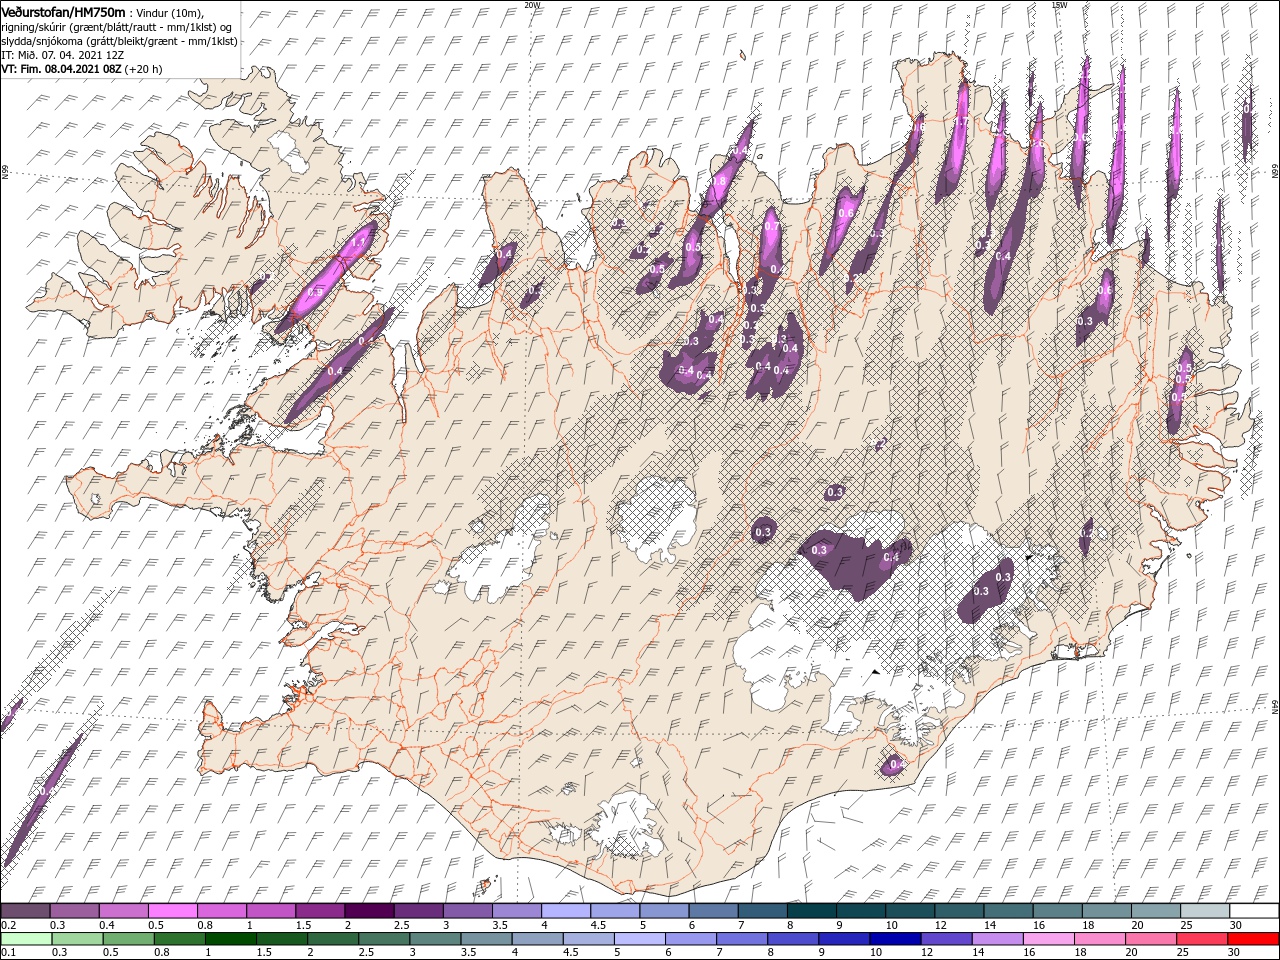The height and width of the screenshot is (960, 1280).
Task: Click the '1.1' value in the Westfjords snow band
Action: tap(358, 243)
